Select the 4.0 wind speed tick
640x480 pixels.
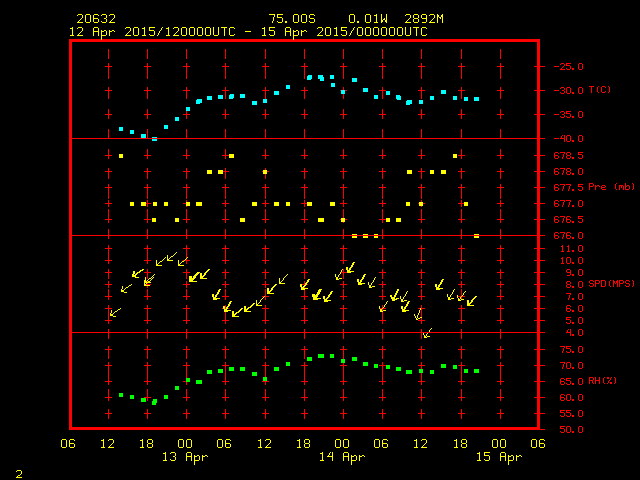click(x=575, y=333)
